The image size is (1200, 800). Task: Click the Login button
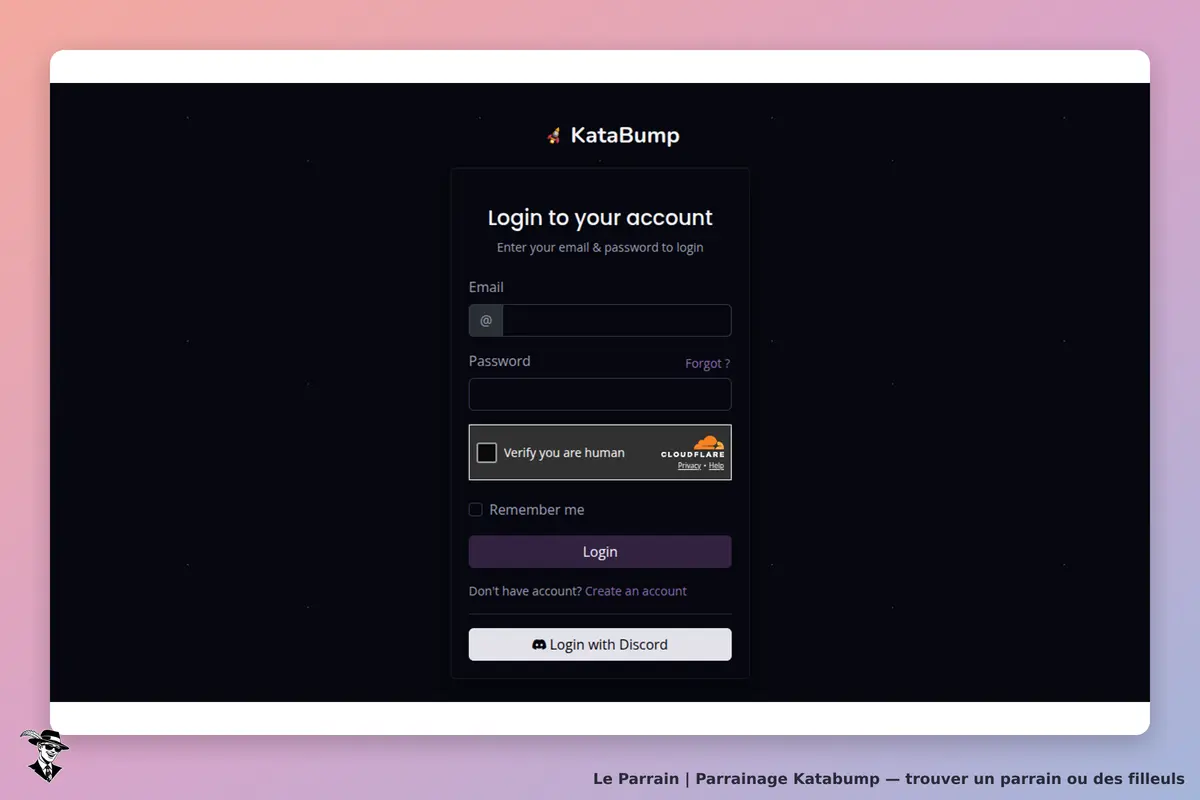(600, 552)
